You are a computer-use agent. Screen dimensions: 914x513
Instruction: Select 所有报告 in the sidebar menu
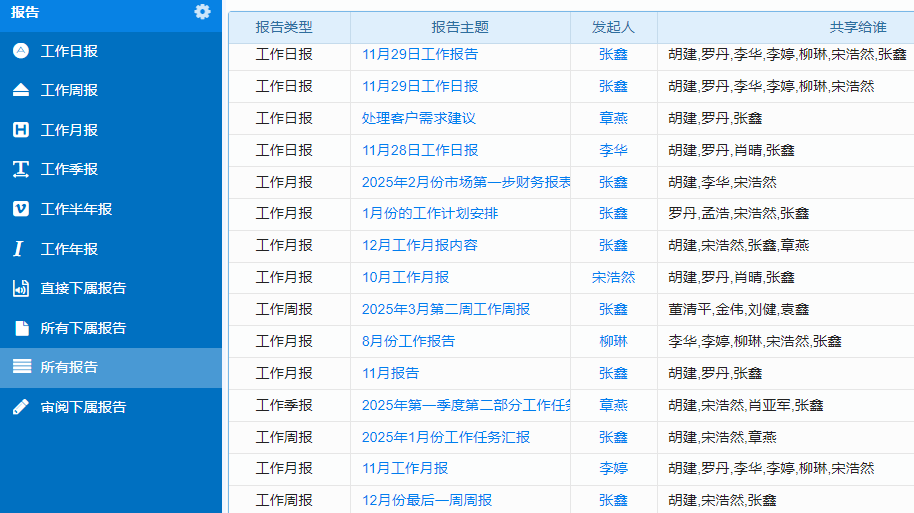pyautogui.click(x=69, y=367)
